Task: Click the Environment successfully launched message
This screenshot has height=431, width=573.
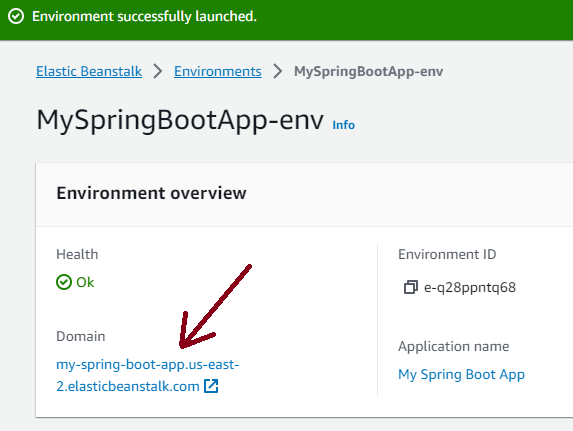Action: [x=144, y=16]
